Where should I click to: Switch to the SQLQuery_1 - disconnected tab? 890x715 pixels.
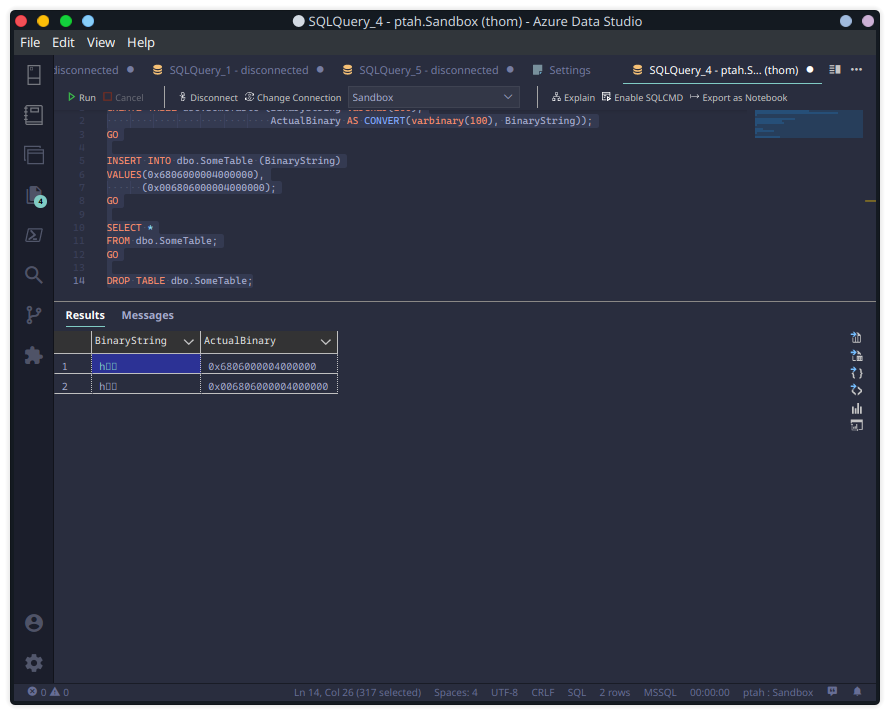[x=238, y=70]
